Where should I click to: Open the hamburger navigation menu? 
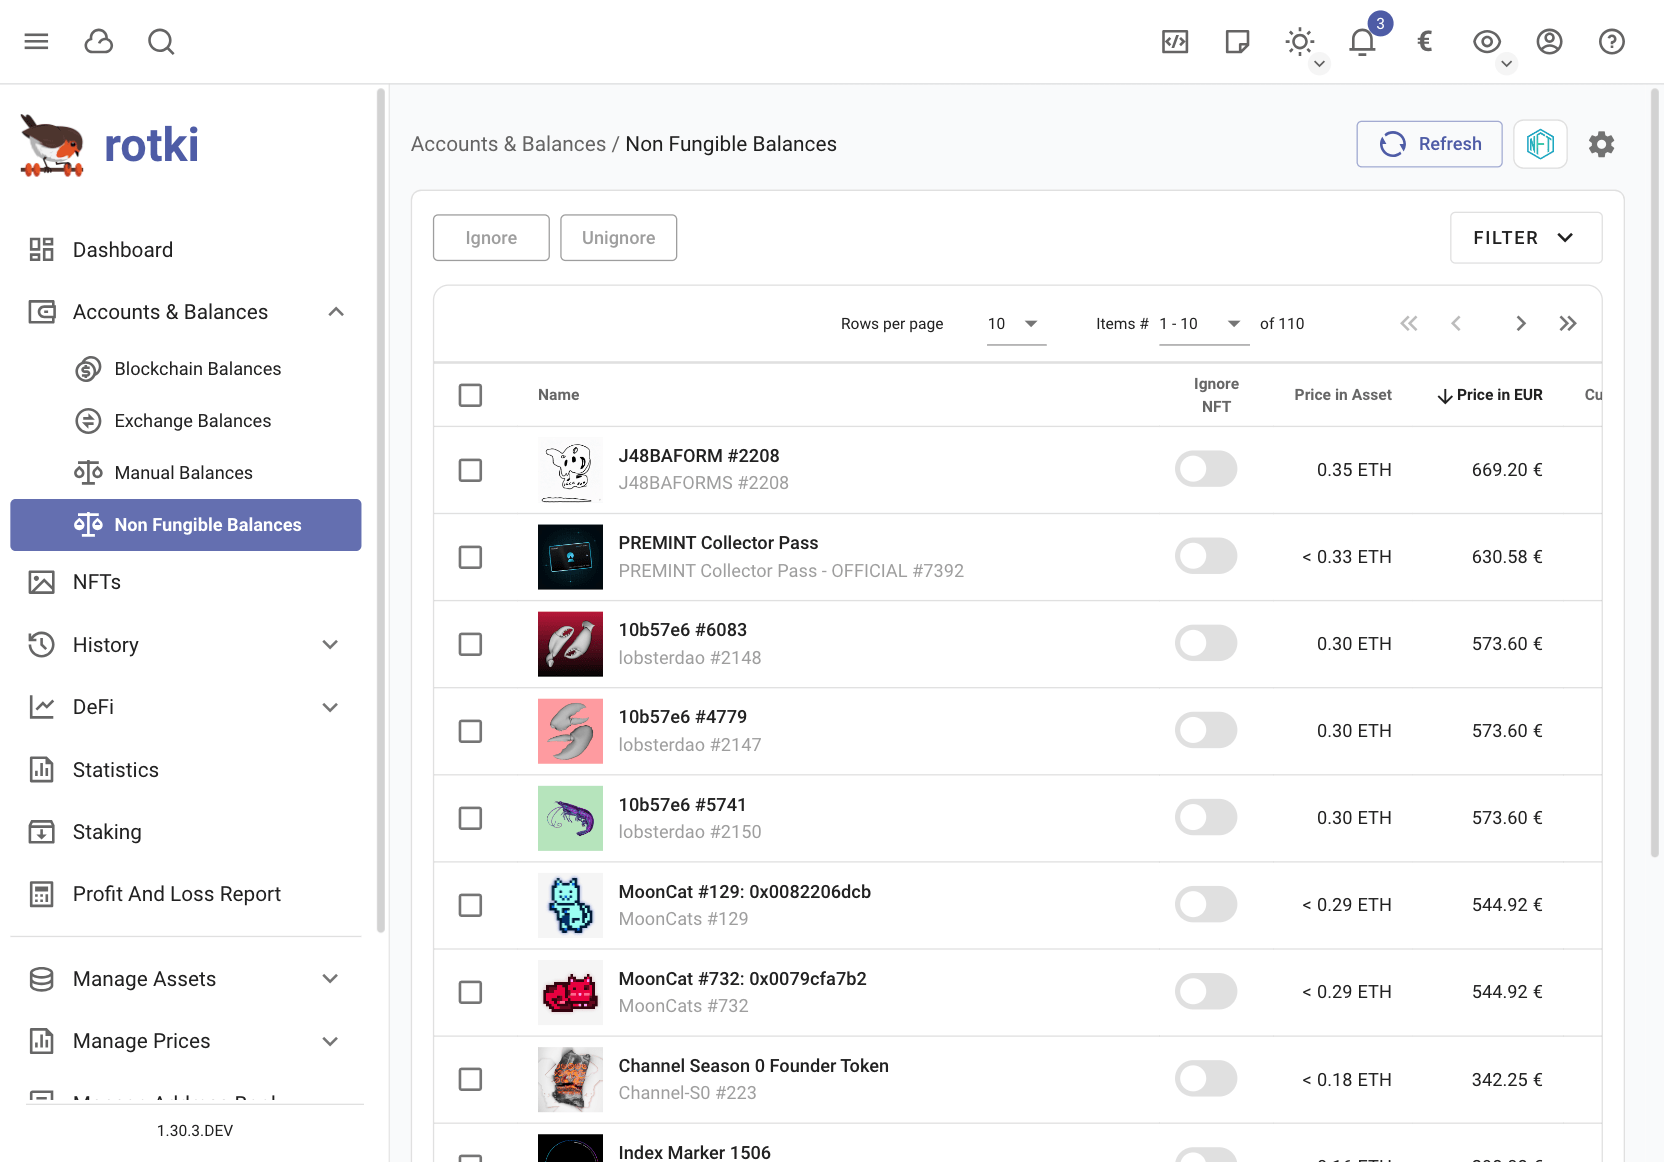[37, 41]
